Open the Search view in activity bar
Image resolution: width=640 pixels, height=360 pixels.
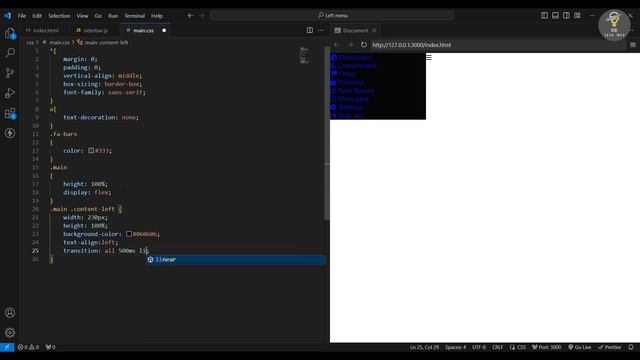(10, 53)
